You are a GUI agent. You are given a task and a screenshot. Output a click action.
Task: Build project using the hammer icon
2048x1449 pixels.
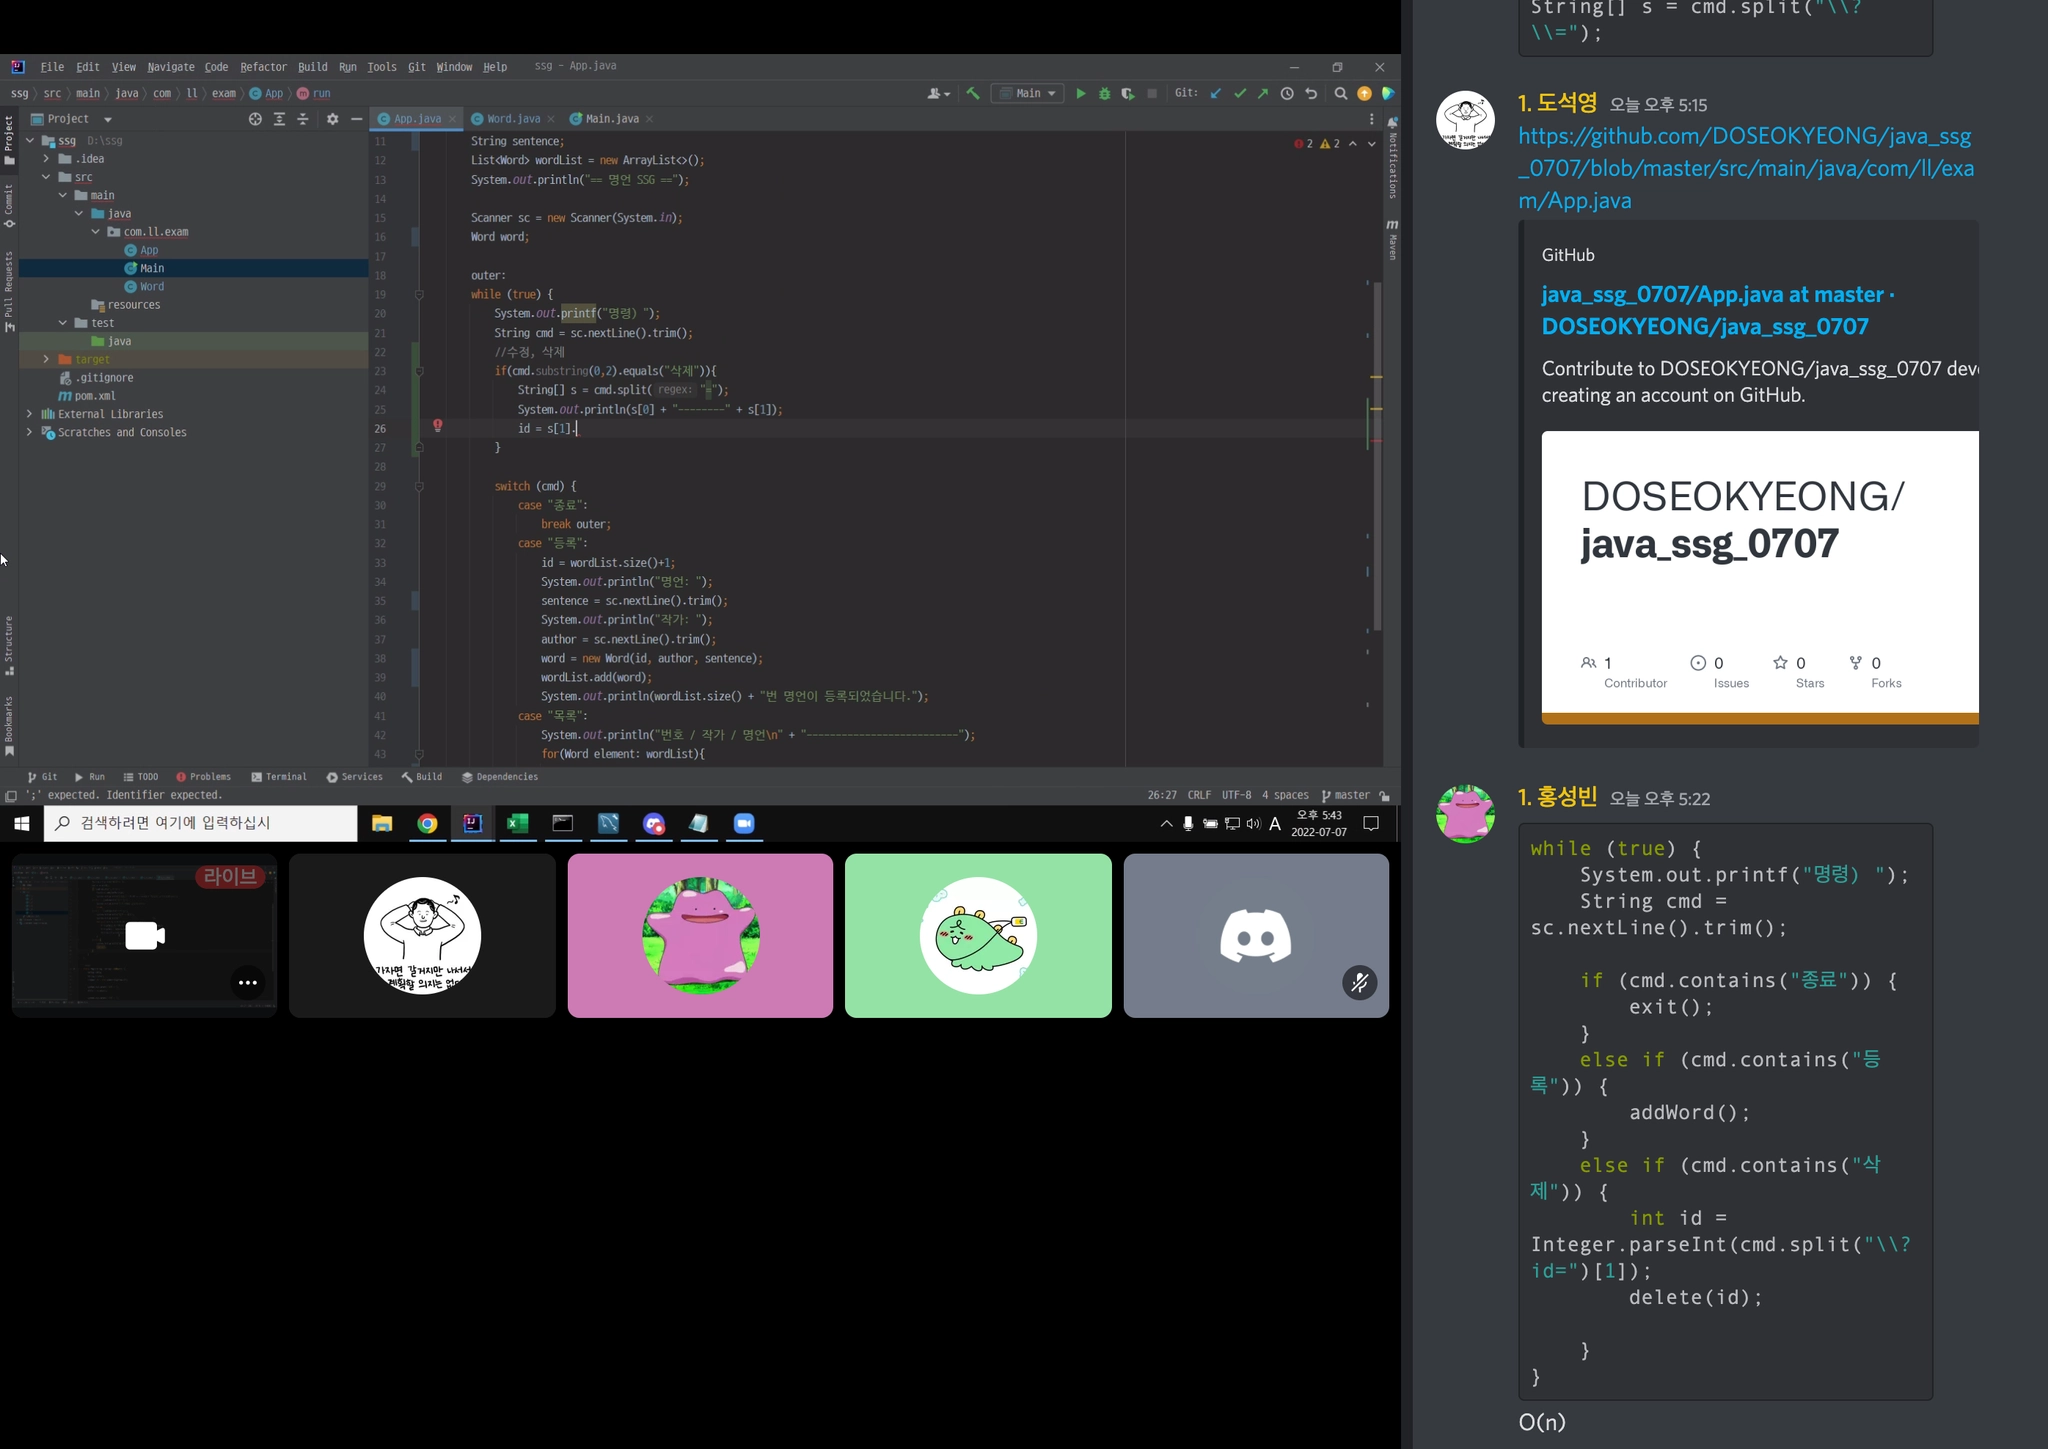click(x=972, y=93)
